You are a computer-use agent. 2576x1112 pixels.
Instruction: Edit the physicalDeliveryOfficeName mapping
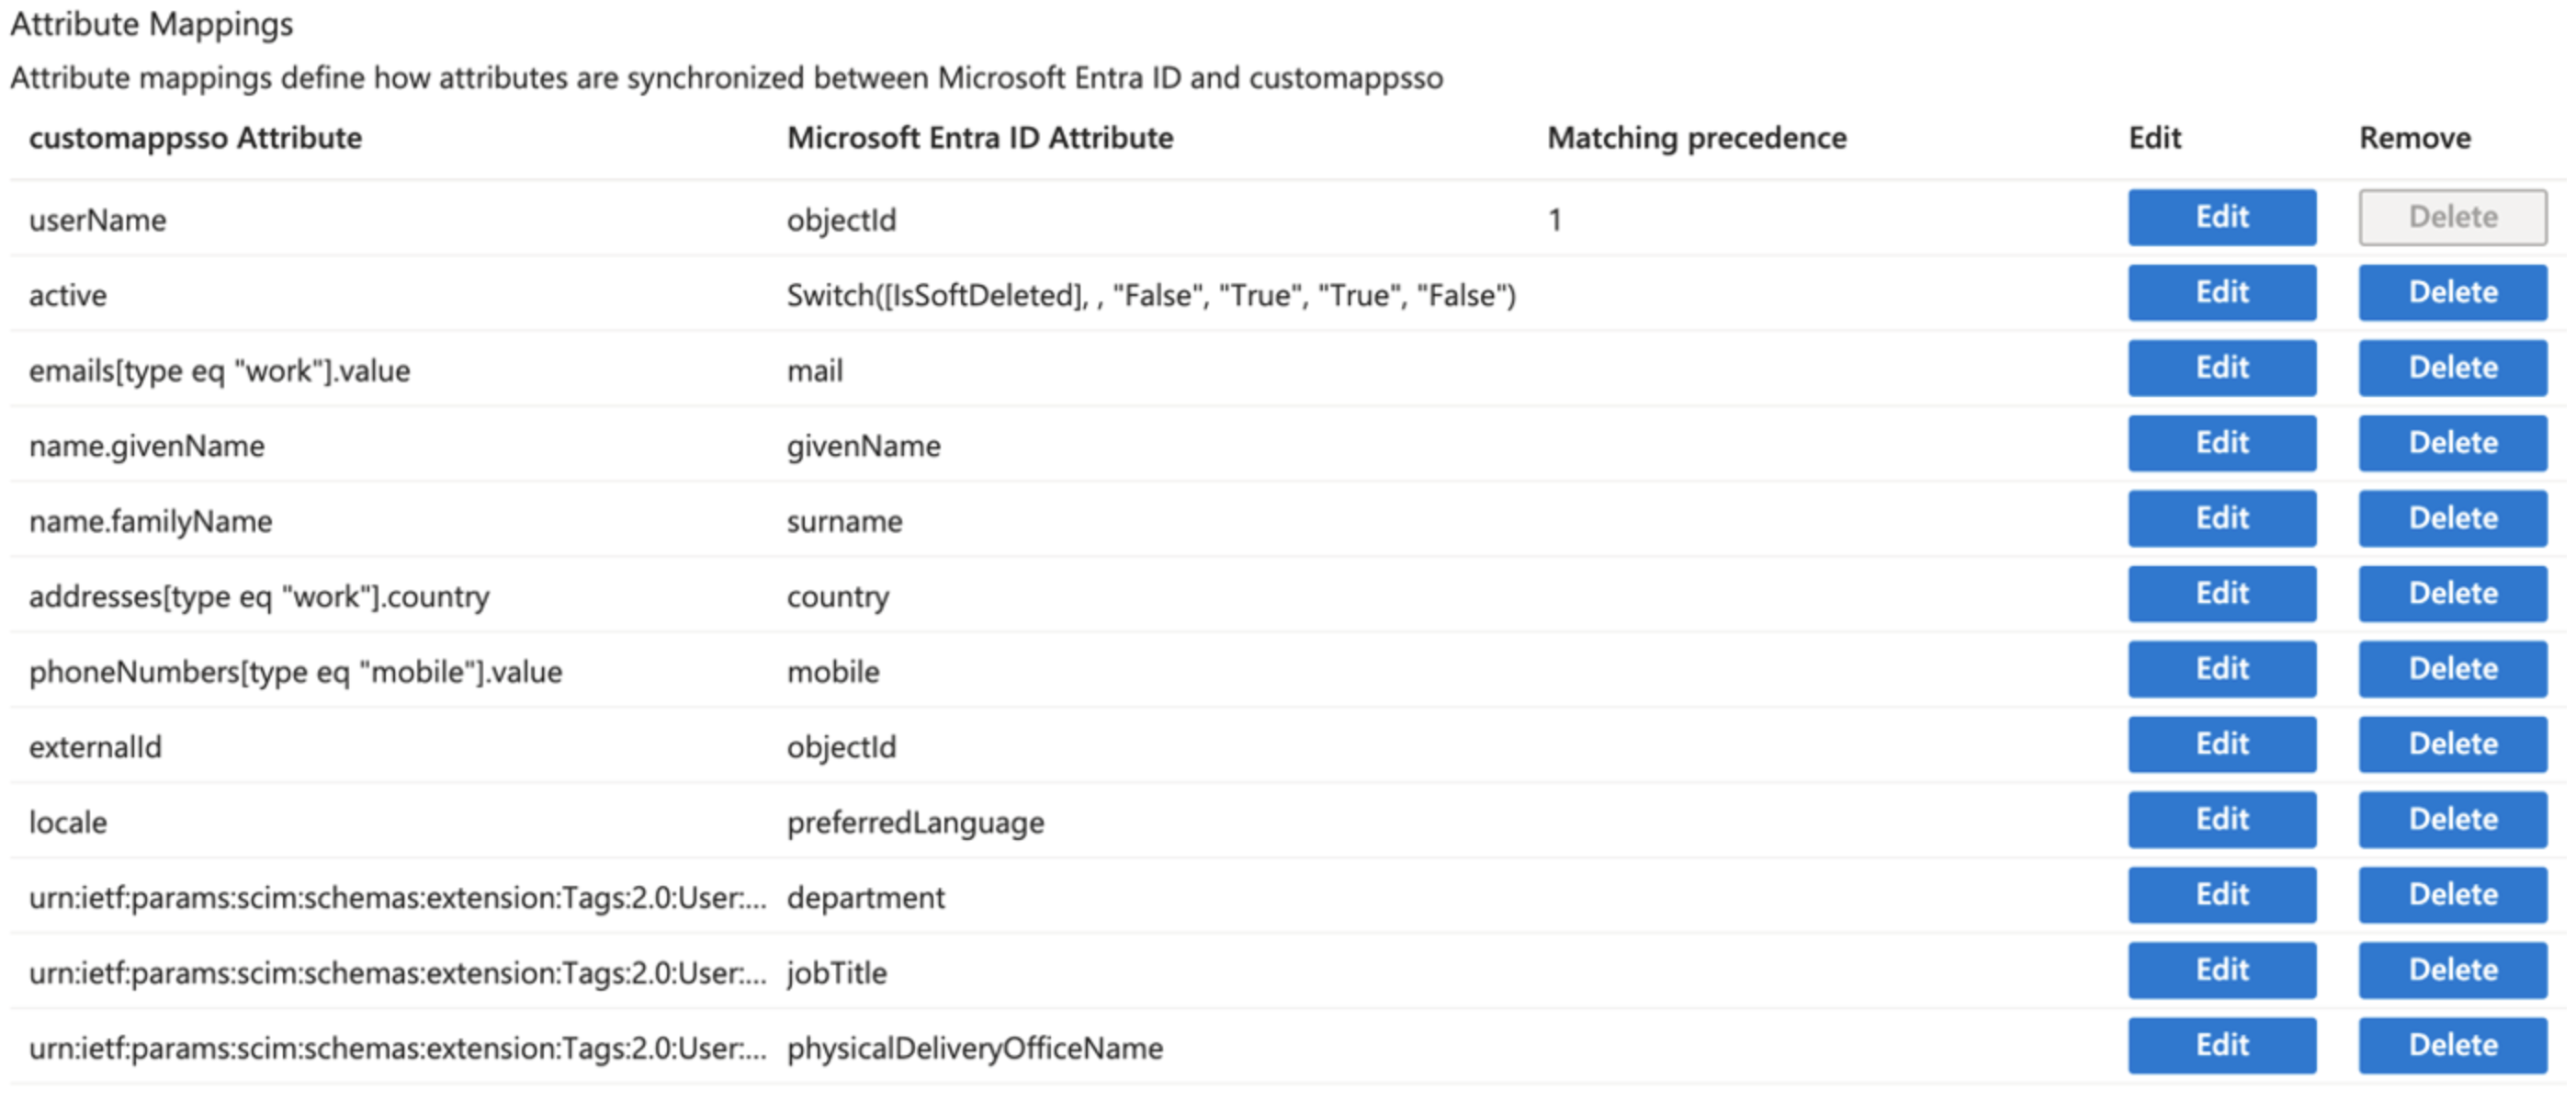tap(2222, 1046)
